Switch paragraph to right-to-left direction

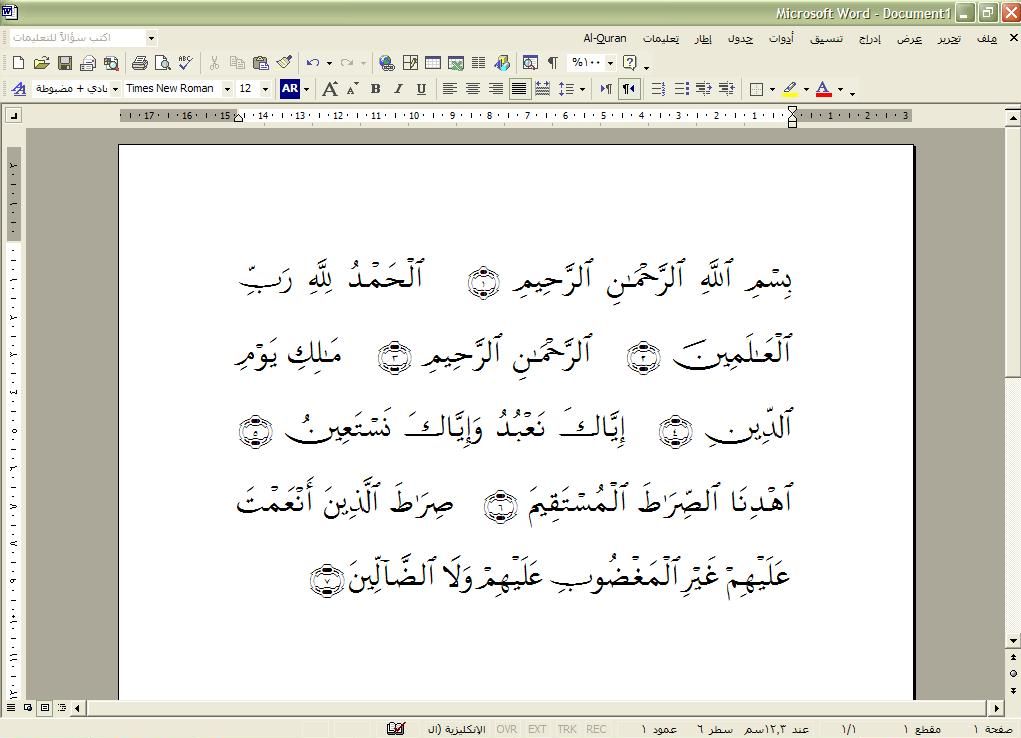(629, 89)
